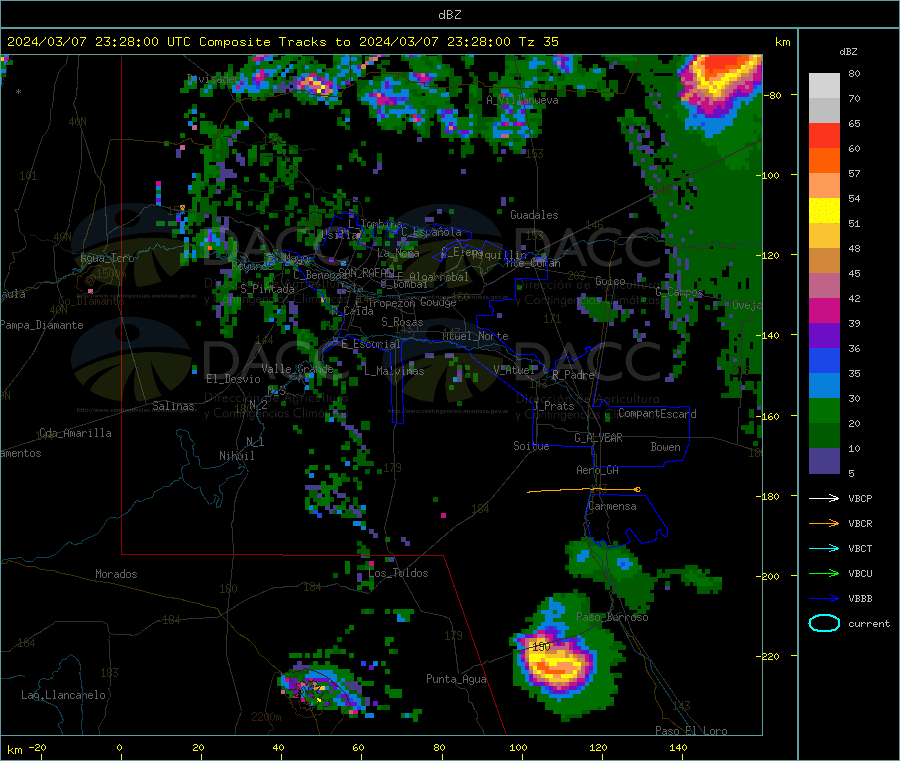This screenshot has width=900, height=761.
Task: Click the 'current' legend label
Action: pyautogui.click(x=868, y=623)
